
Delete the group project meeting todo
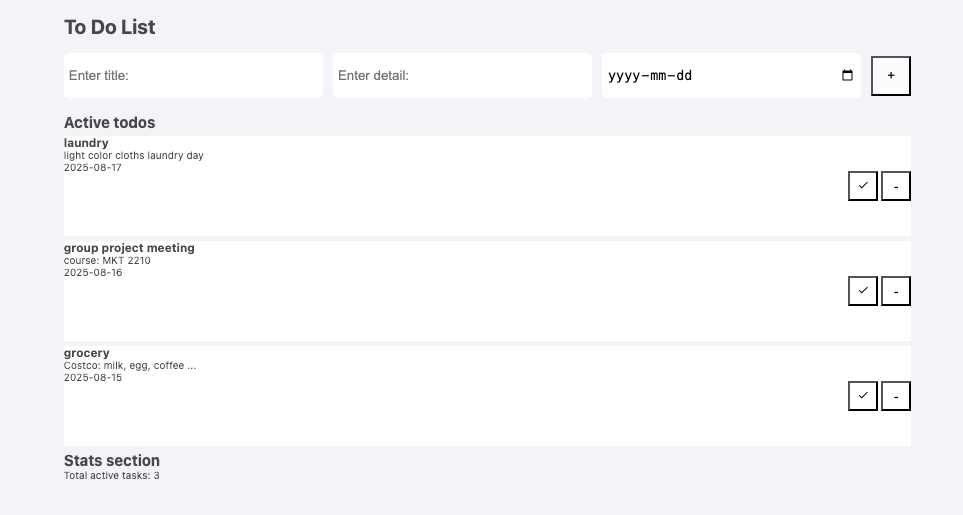[895, 291]
